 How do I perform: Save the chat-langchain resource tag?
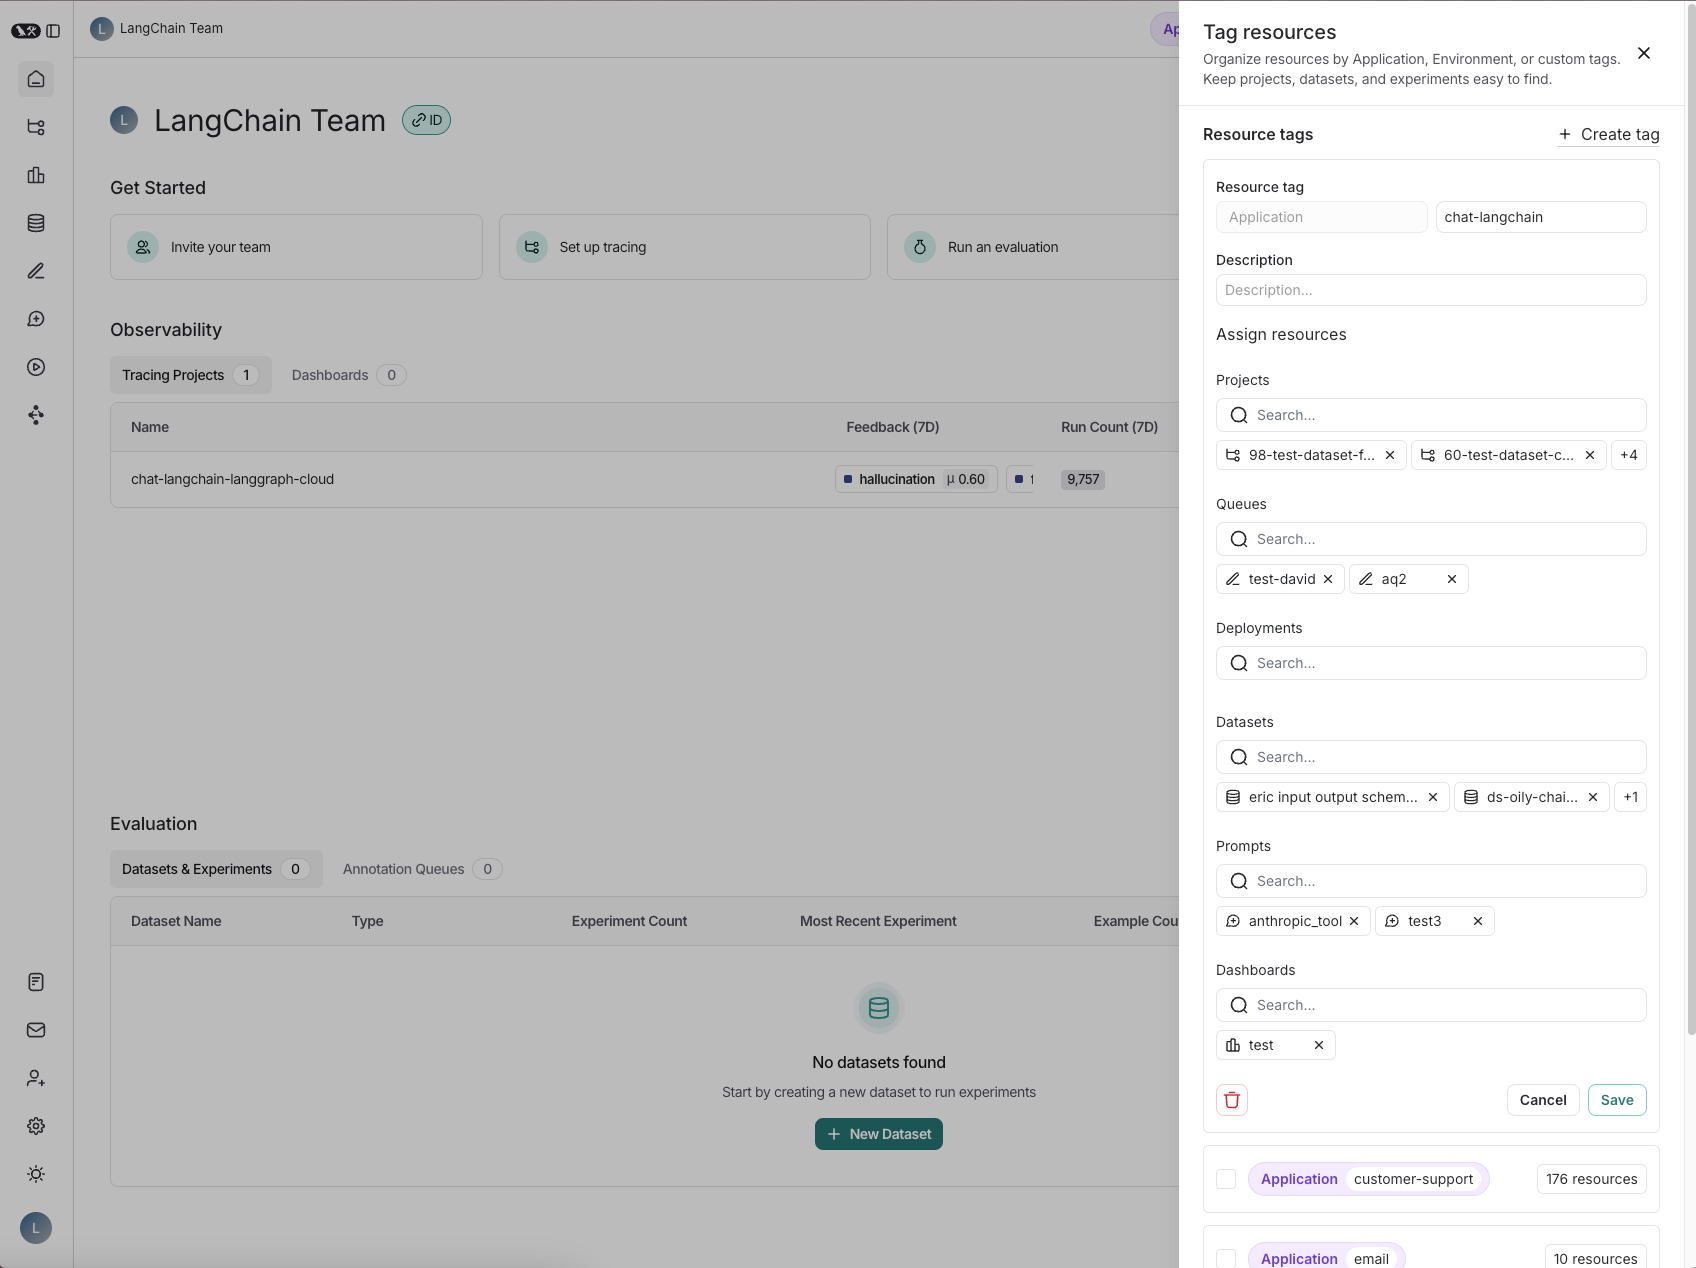pyautogui.click(x=1617, y=1100)
